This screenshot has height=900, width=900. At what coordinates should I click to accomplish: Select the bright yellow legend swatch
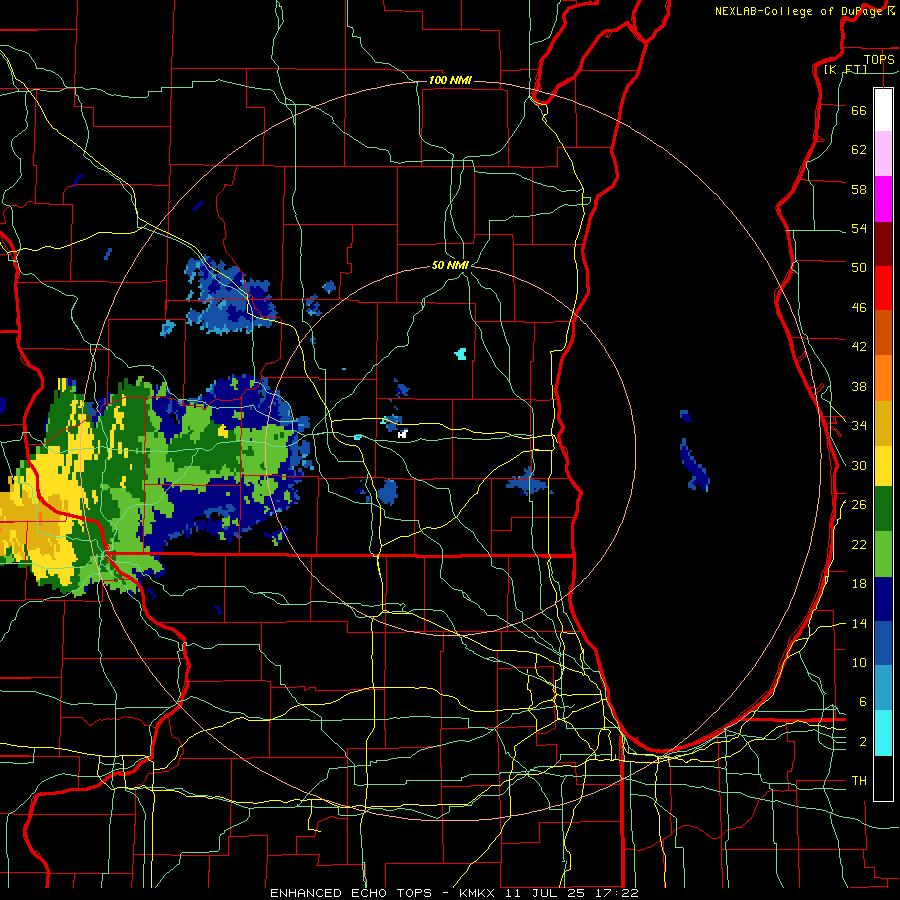click(883, 465)
